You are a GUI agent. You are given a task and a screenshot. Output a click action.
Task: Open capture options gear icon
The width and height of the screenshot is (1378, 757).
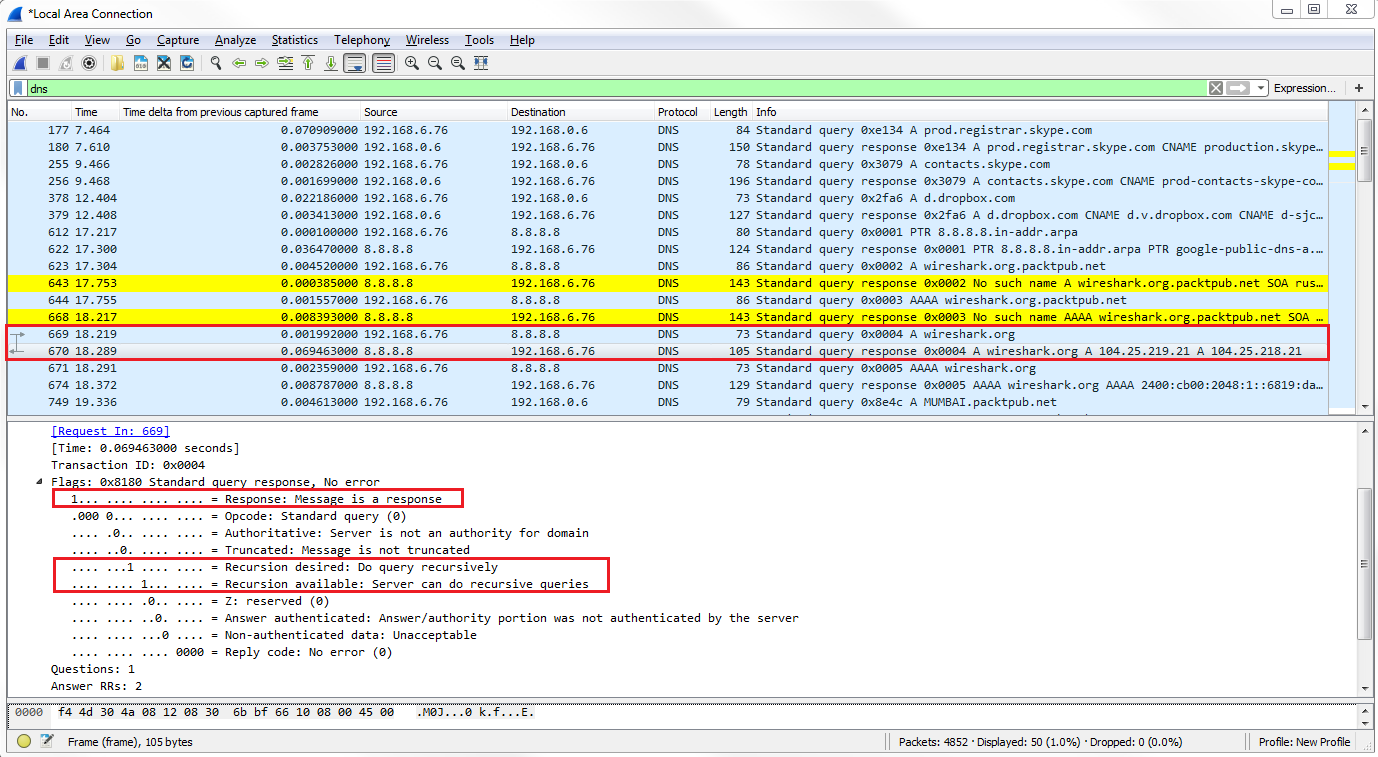pos(89,63)
